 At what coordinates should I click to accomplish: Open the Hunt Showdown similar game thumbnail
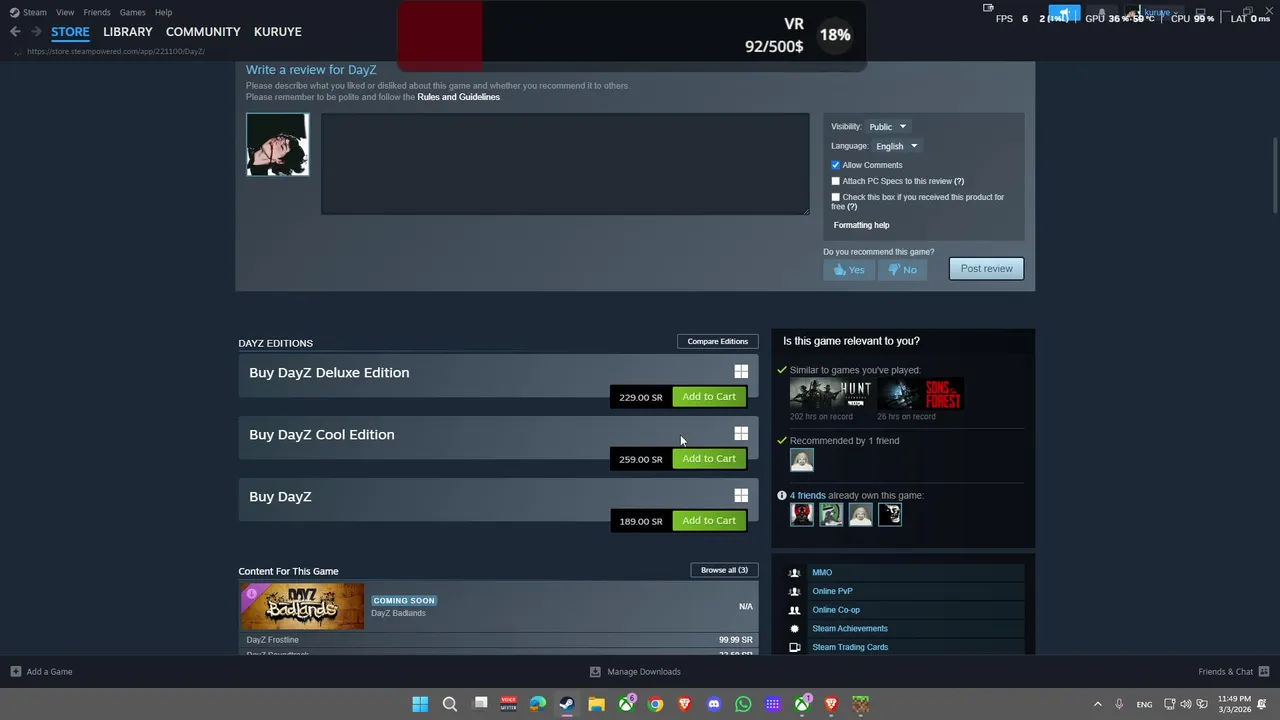830,394
